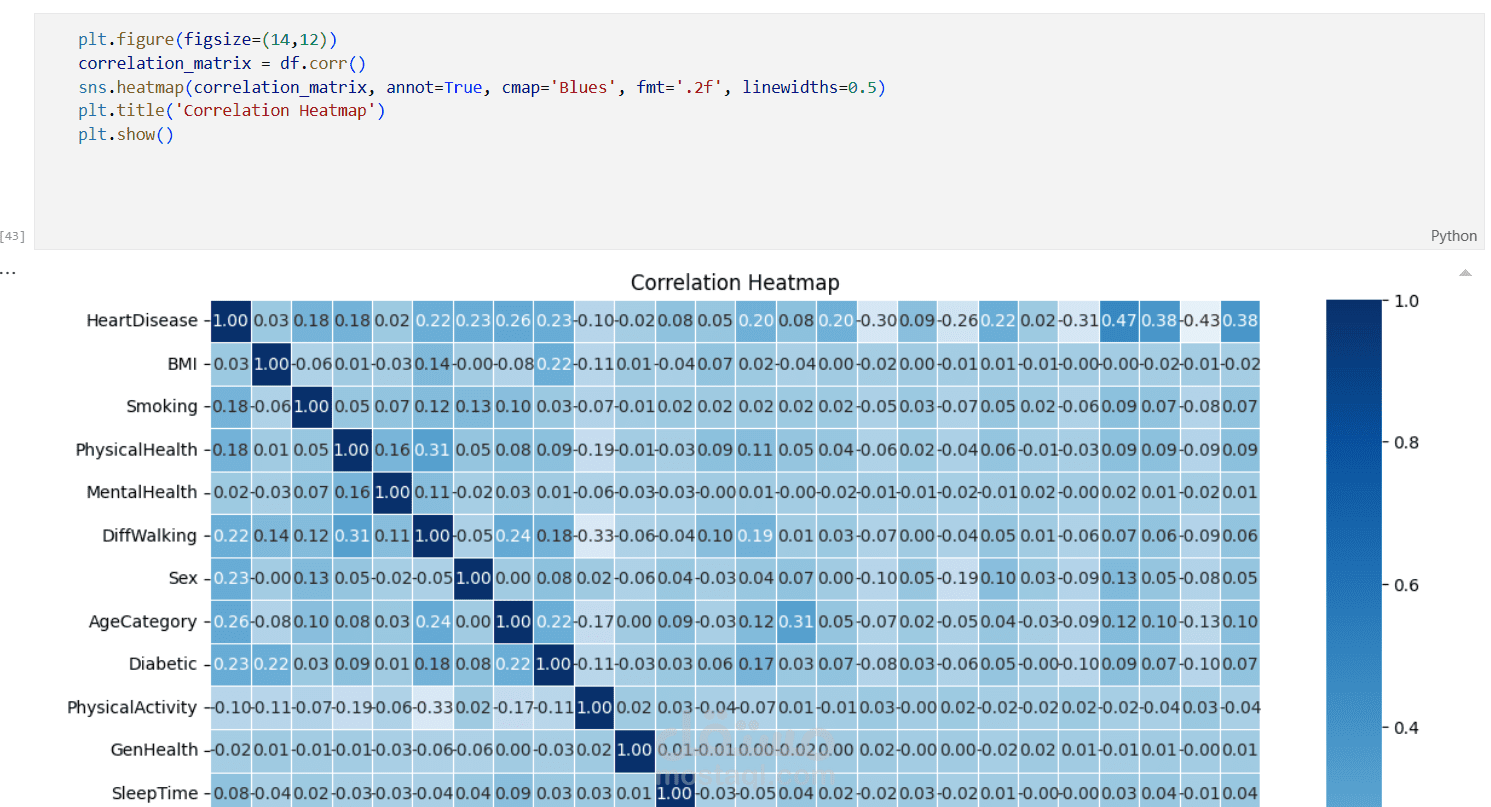Open the output cell ellipsis menu

[8, 270]
